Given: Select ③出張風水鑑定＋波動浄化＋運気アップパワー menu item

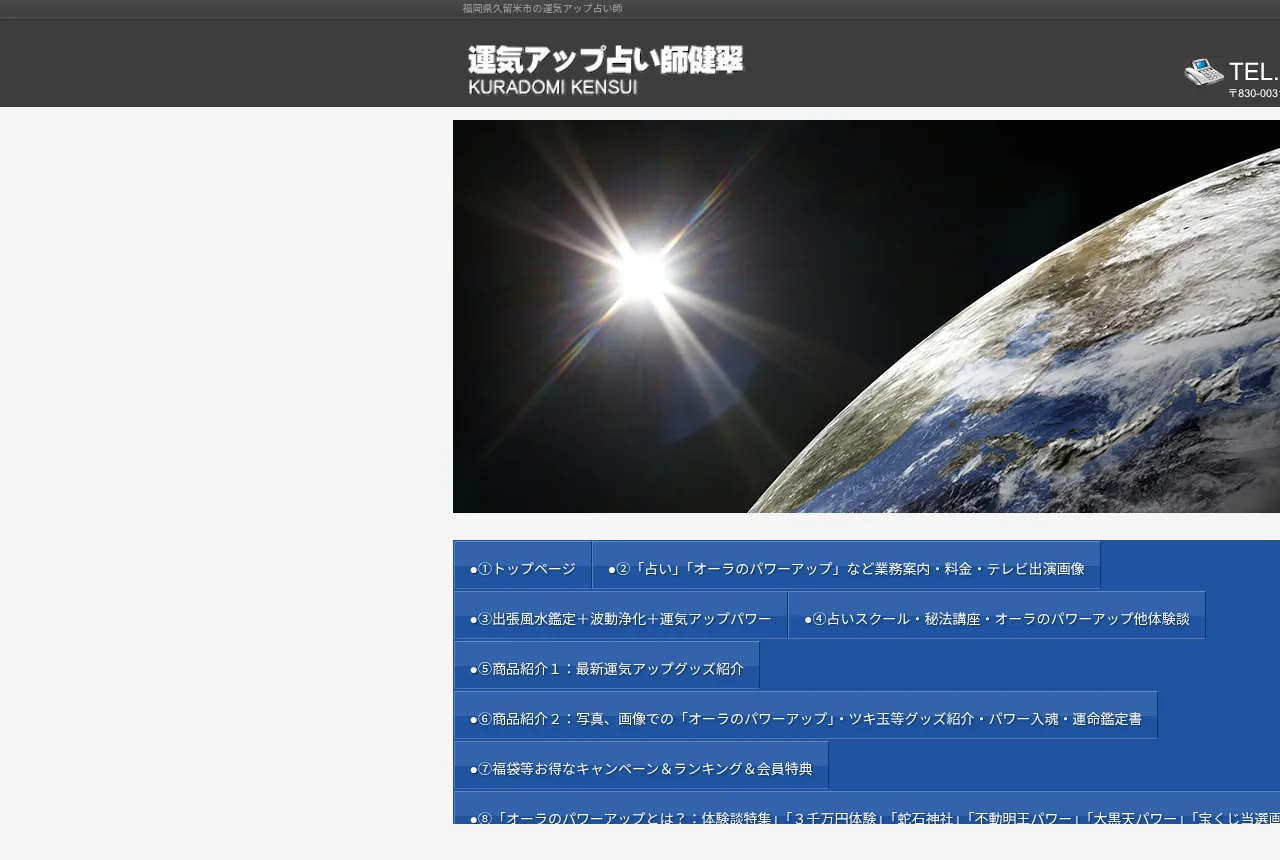Looking at the screenshot, I should click(x=621, y=616).
